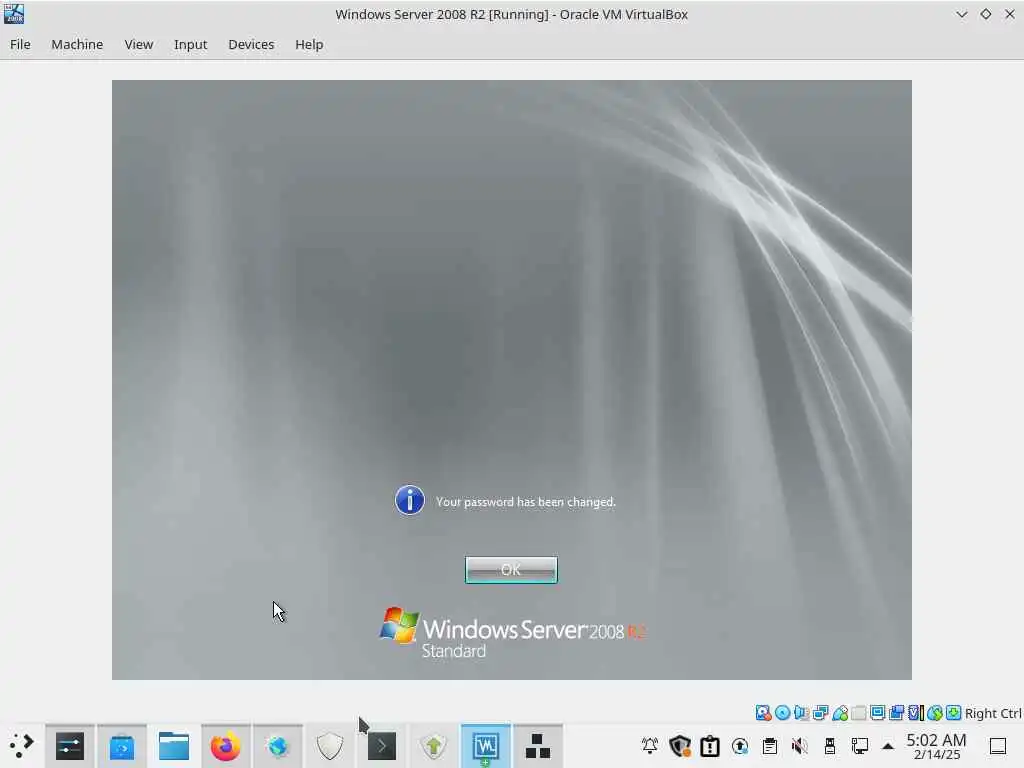Image resolution: width=1024 pixels, height=768 pixels.
Task: Open the Dolphin file manager
Action: click(174, 746)
